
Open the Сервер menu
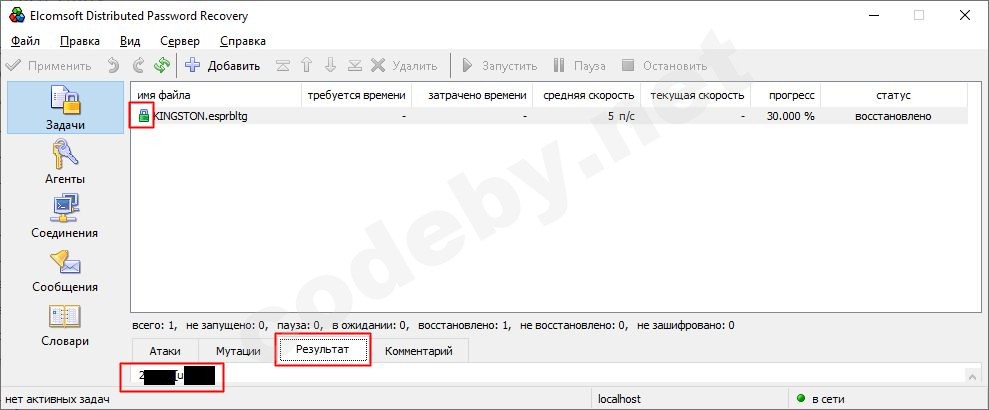(180, 41)
